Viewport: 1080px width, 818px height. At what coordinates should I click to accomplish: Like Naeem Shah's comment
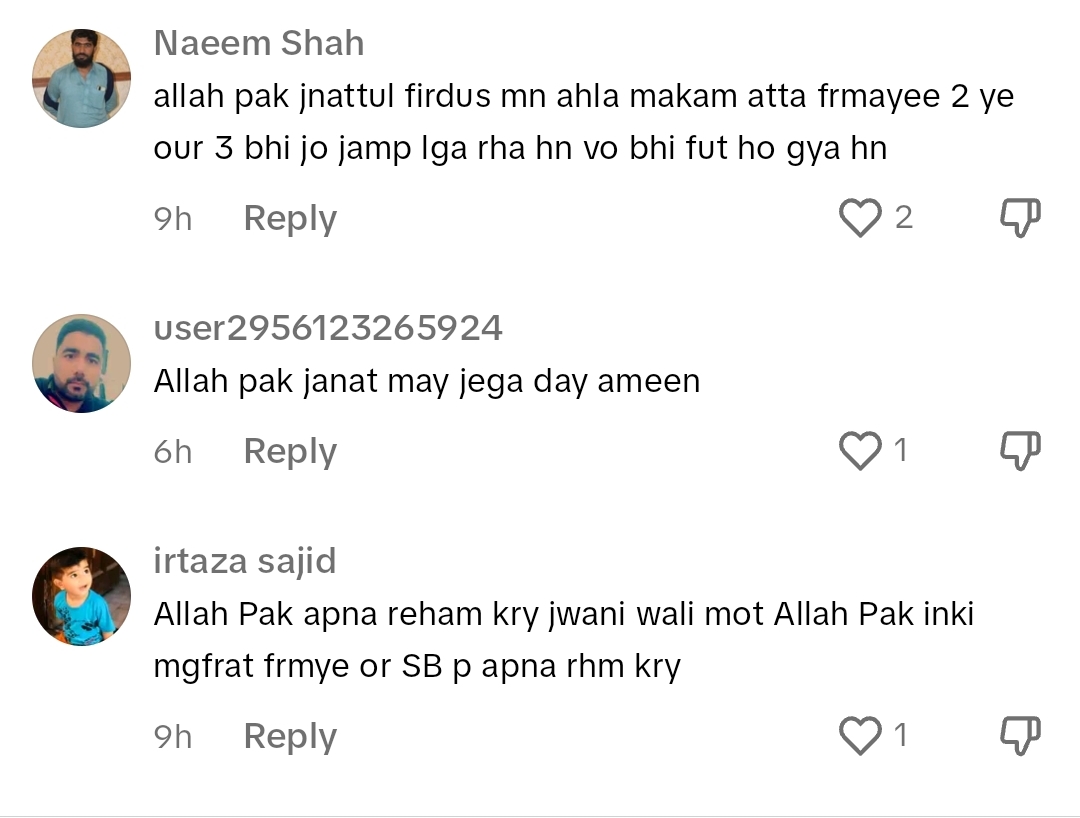(x=859, y=218)
